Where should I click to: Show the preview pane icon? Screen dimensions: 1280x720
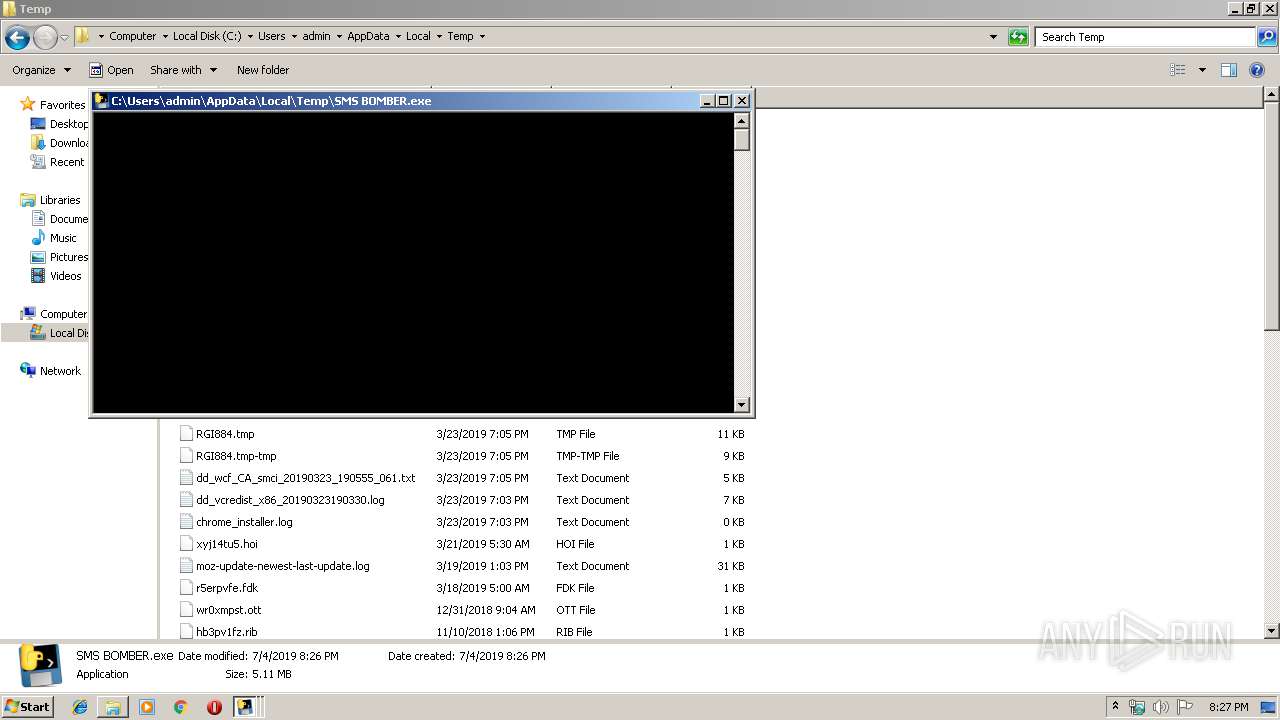point(1229,70)
